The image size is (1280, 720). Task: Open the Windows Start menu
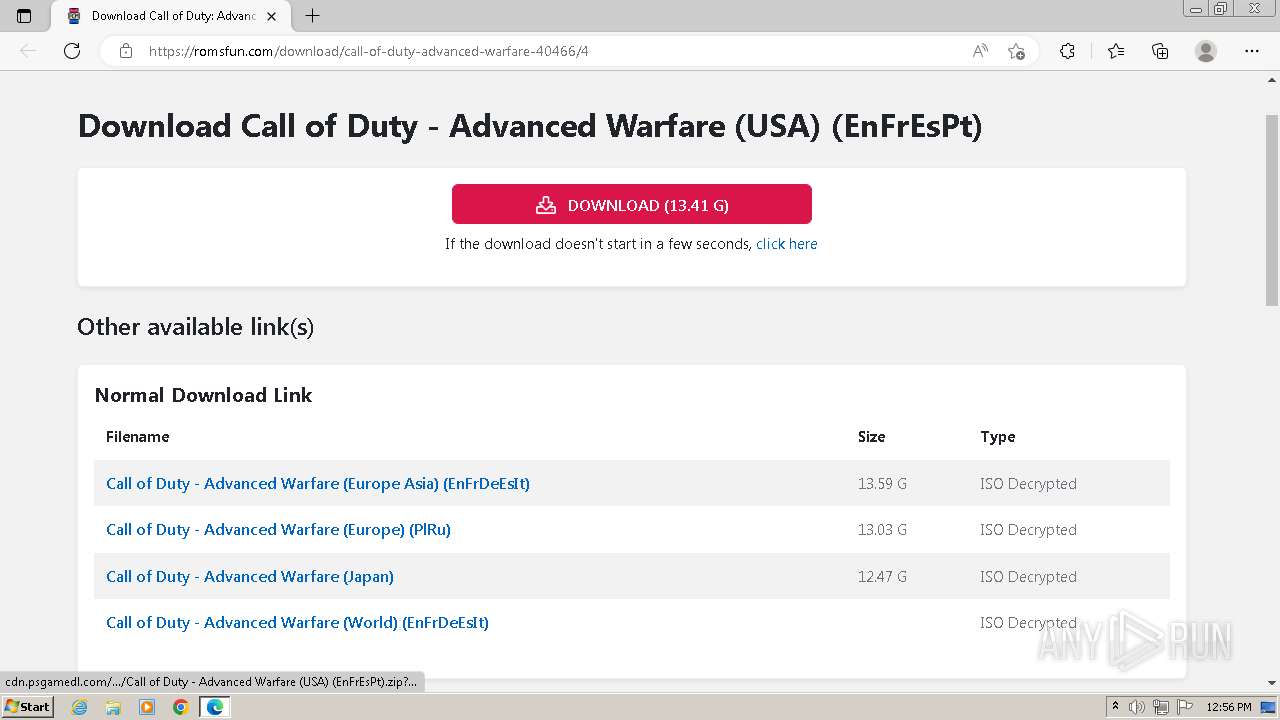[27, 707]
